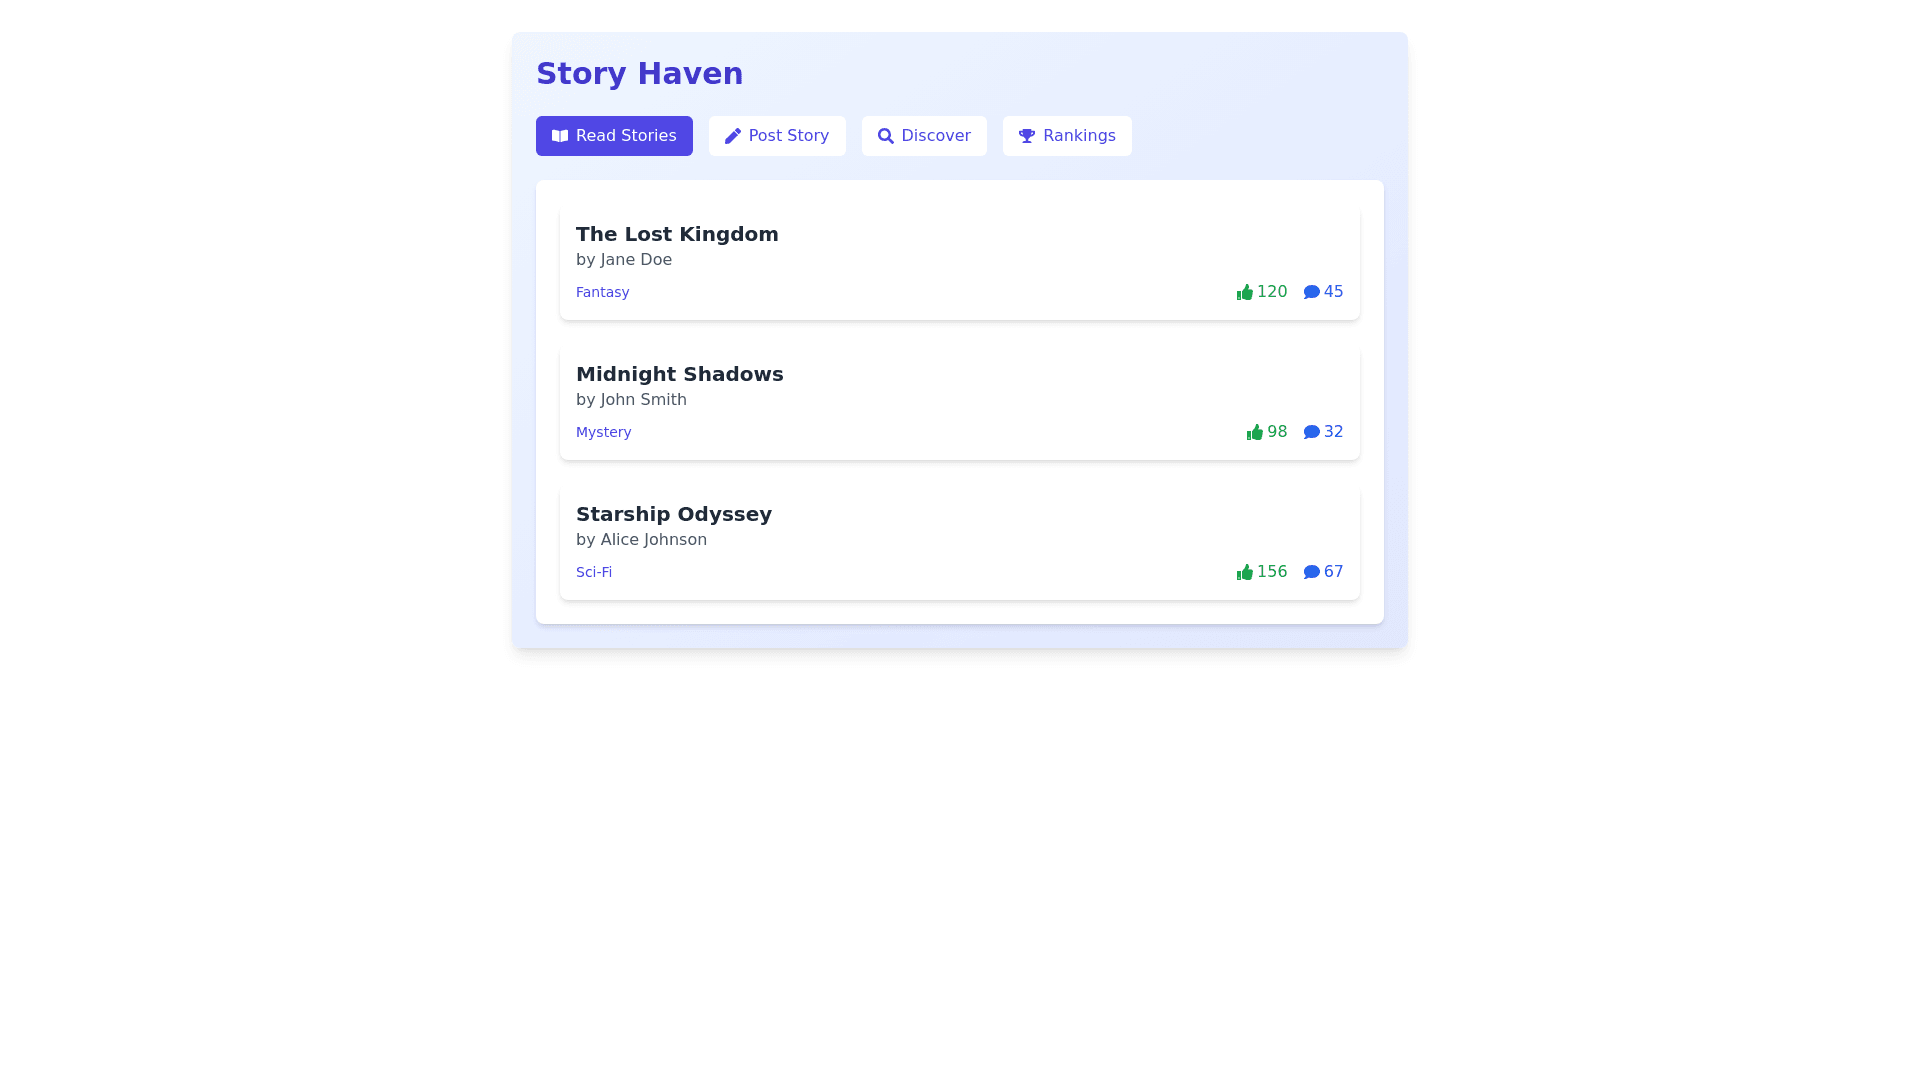Viewport: 1920px width, 1080px height.
Task: Click the Sci-Fi genre tag
Action: point(594,572)
